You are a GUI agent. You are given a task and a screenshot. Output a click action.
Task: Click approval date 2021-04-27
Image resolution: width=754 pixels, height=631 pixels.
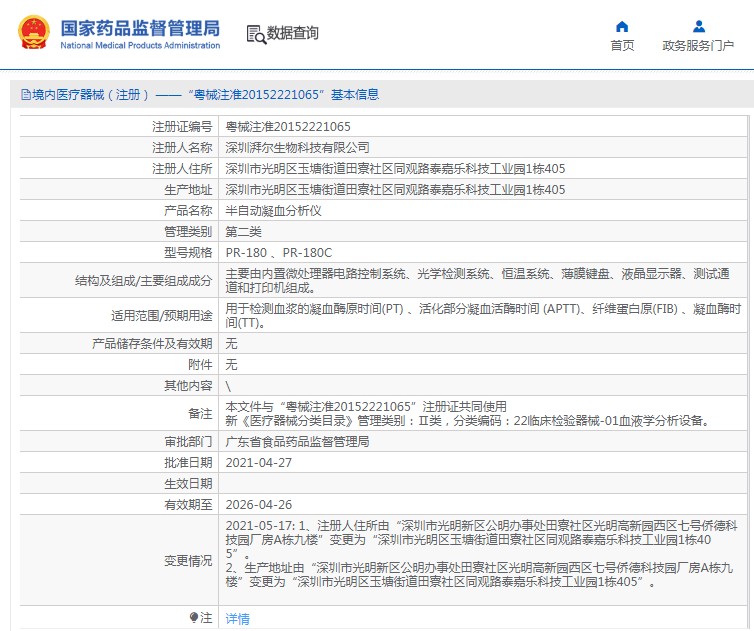point(259,462)
